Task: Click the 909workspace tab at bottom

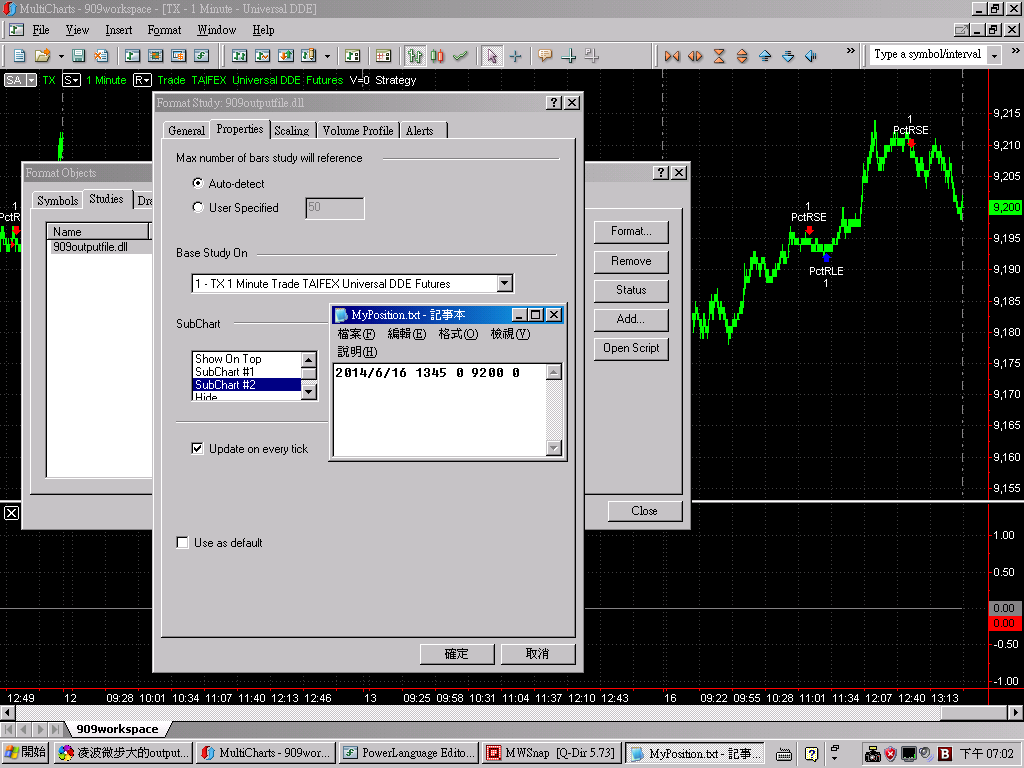Action: (118, 729)
